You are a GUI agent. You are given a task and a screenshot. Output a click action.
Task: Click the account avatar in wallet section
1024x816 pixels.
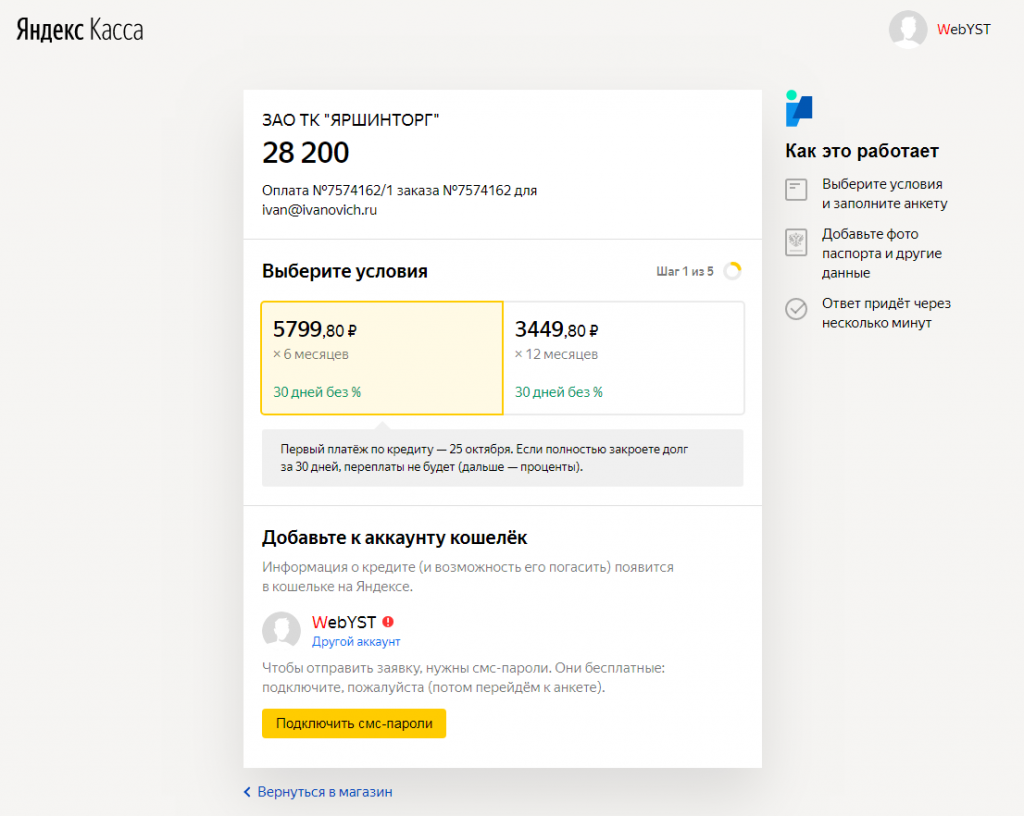(x=281, y=631)
